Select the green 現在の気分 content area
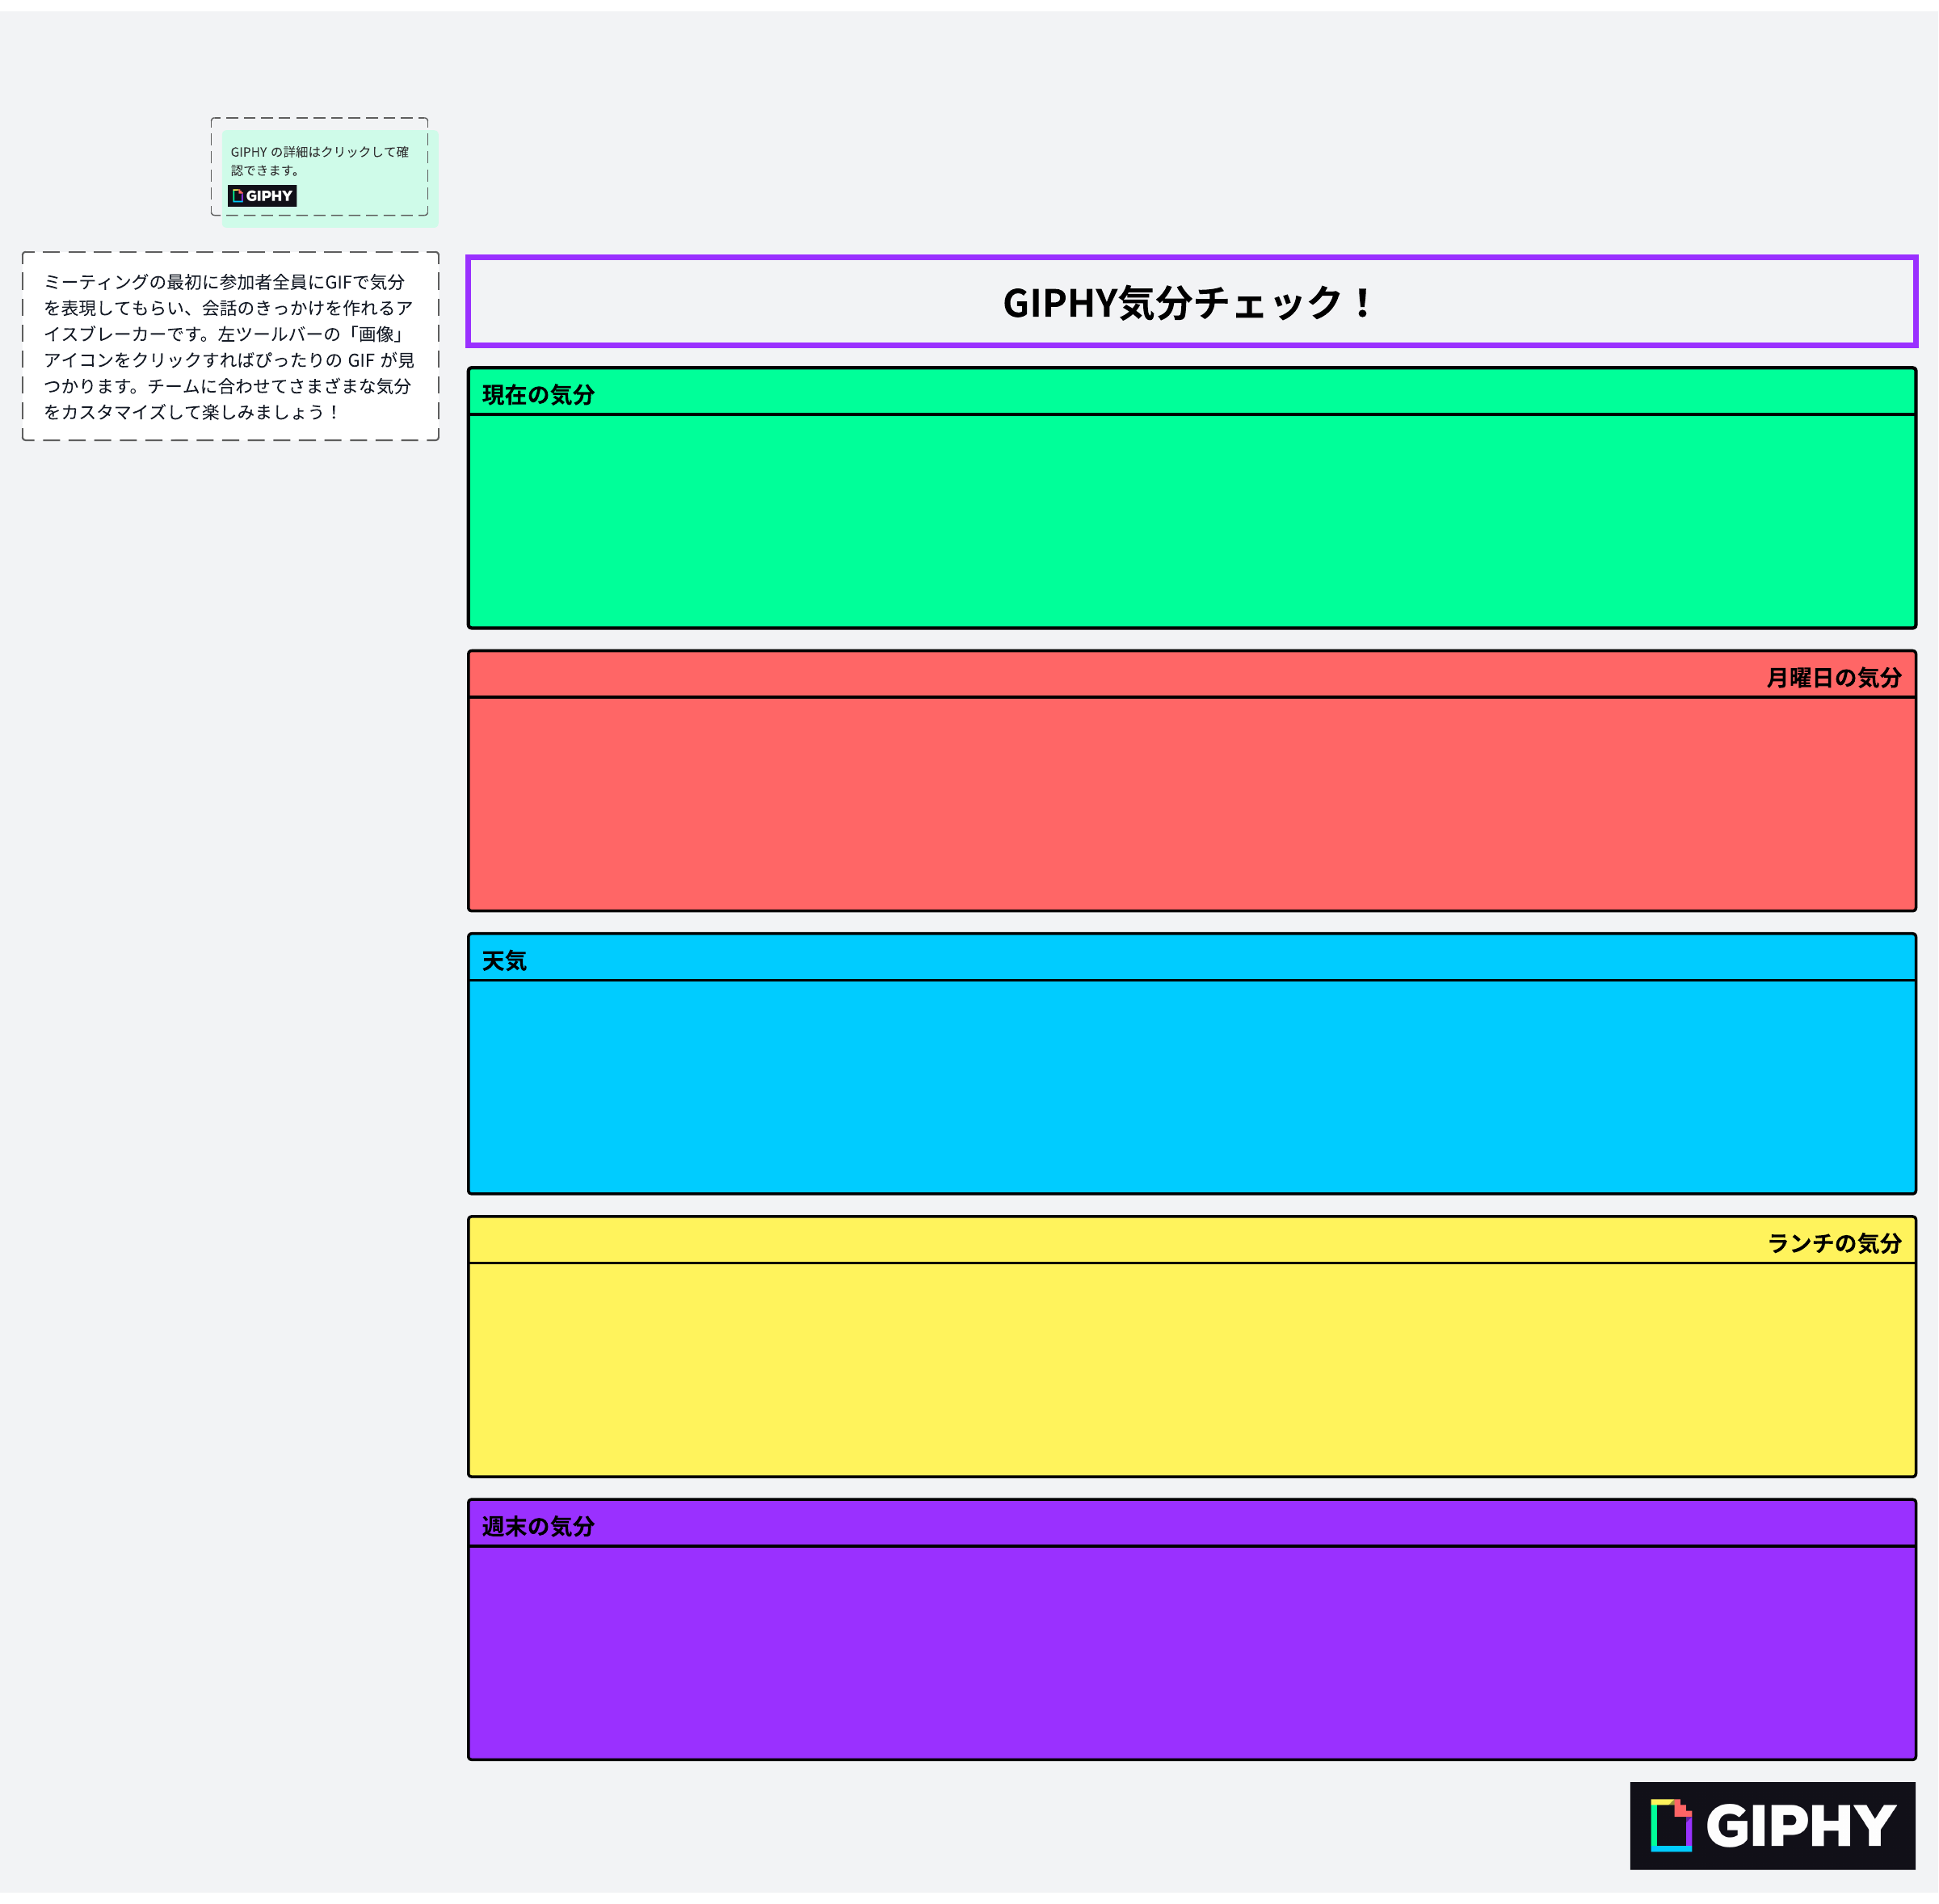 (x=1191, y=521)
